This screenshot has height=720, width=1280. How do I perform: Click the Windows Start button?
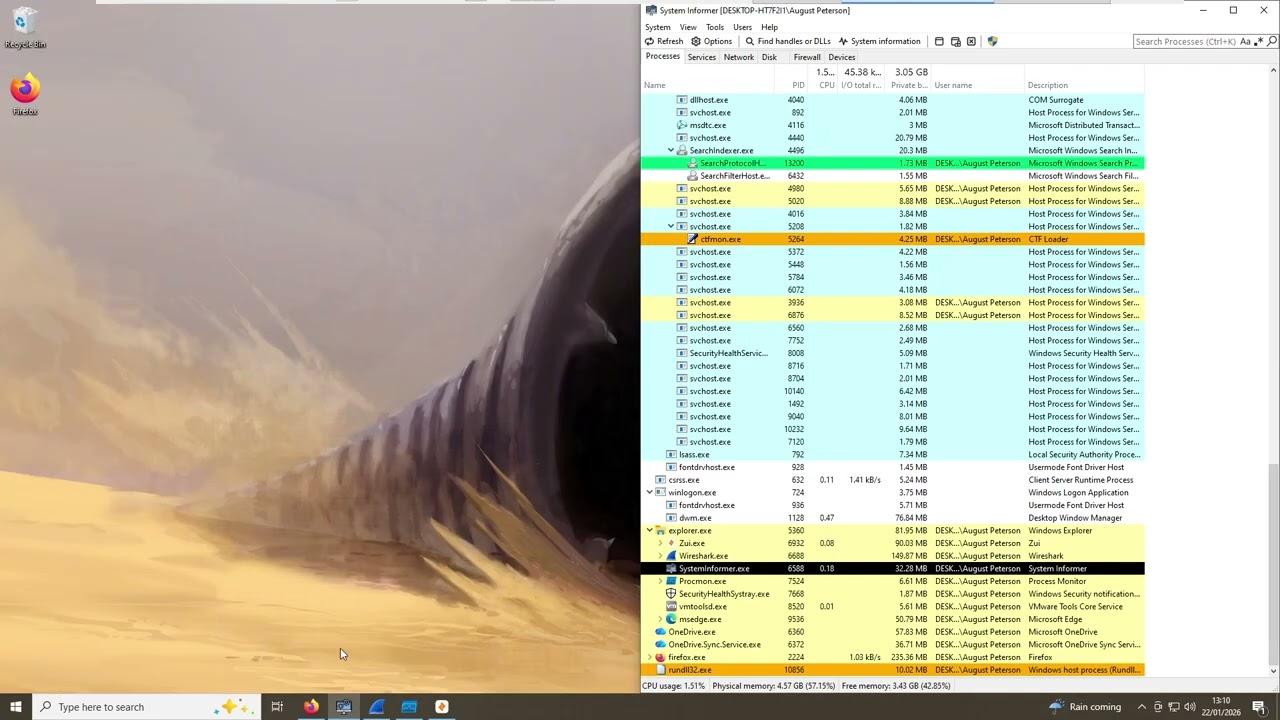coord(15,707)
